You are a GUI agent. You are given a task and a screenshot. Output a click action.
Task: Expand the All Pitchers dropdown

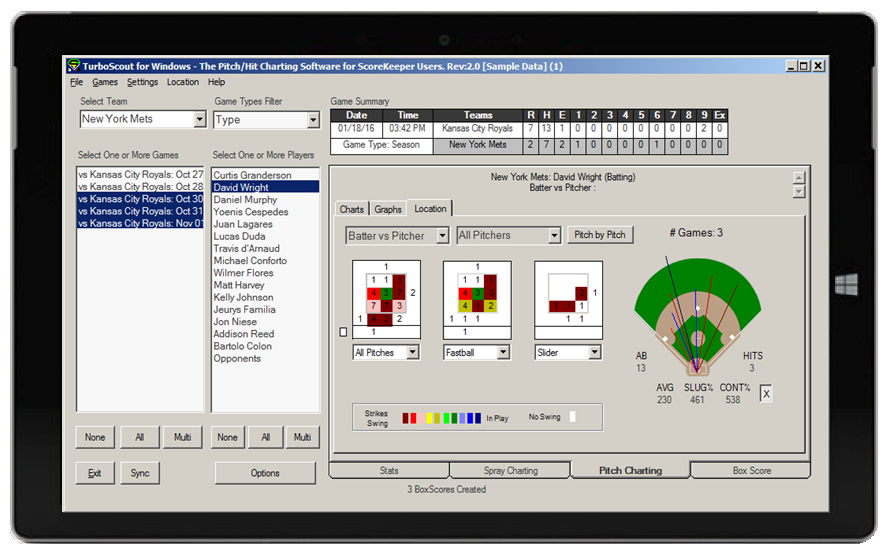(554, 235)
